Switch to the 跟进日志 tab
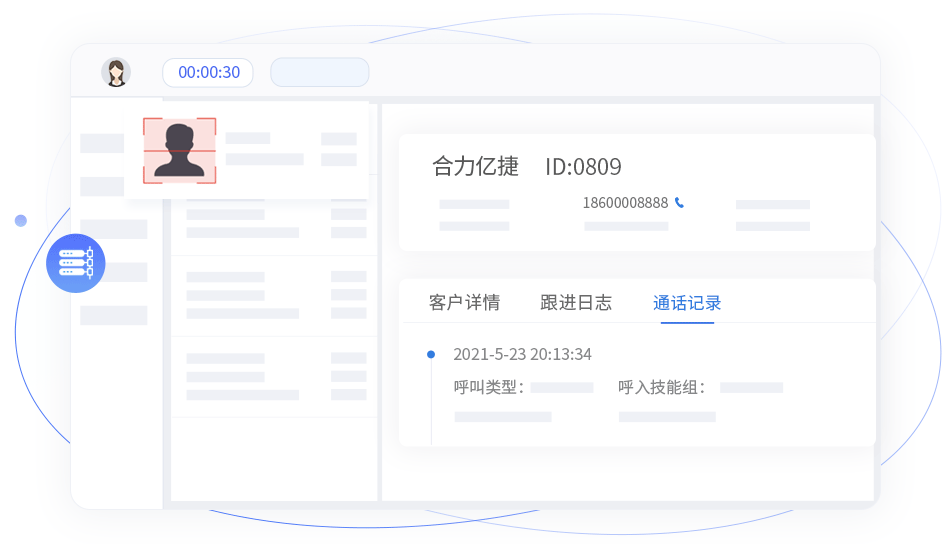949x544 pixels. (576, 303)
